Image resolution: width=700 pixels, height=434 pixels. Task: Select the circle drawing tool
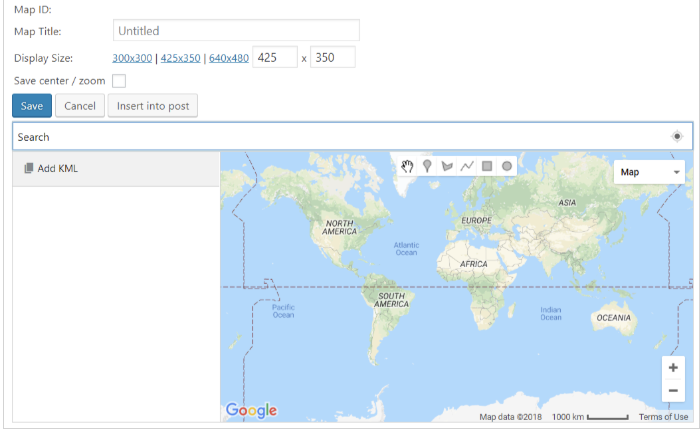507,166
